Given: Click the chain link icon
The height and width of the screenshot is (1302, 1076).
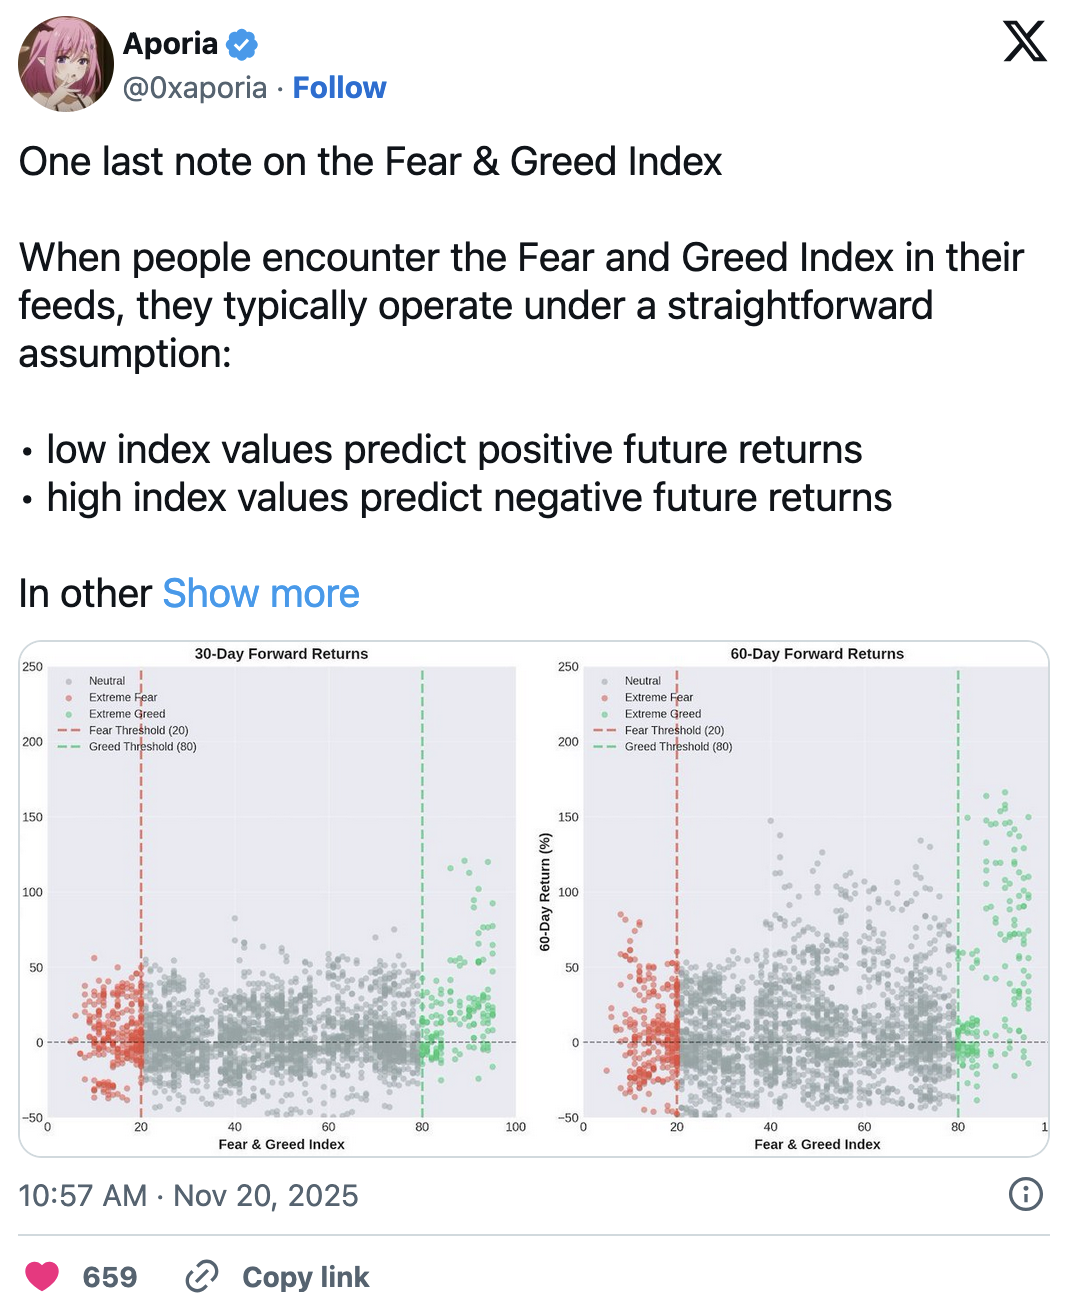Looking at the screenshot, I should pyautogui.click(x=202, y=1277).
